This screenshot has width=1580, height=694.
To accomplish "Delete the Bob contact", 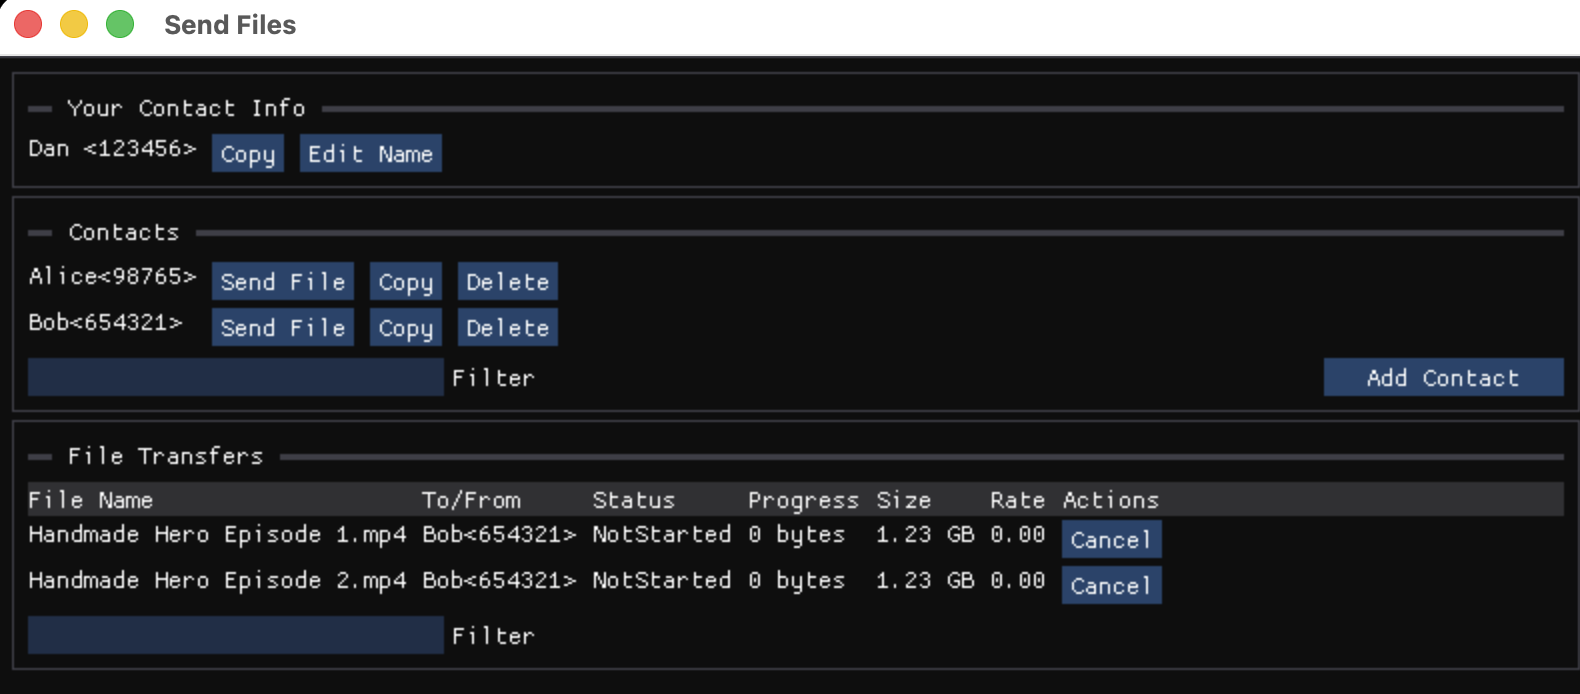I will pyautogui.click(x=507, y=328).
